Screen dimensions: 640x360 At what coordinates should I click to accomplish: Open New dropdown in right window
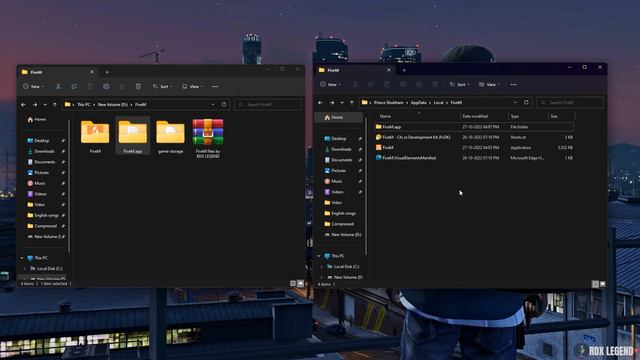click(331, 84)
